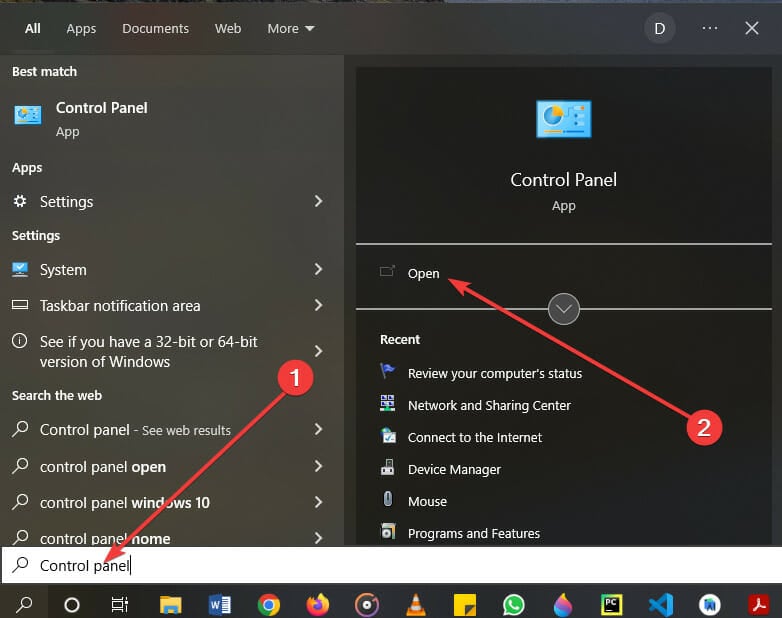
Task: Open Sticky Notes from the taskbar
Action: [465, 605]
